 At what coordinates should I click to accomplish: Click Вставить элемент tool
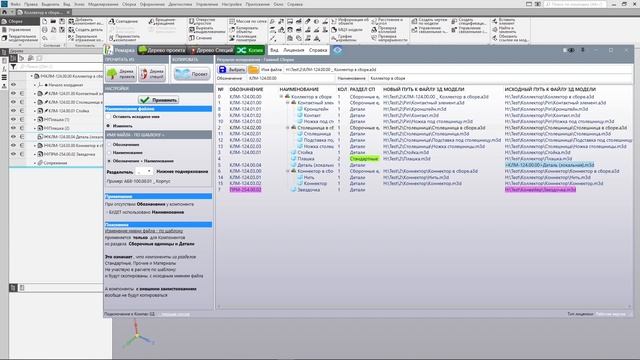[x=503, y=21]
